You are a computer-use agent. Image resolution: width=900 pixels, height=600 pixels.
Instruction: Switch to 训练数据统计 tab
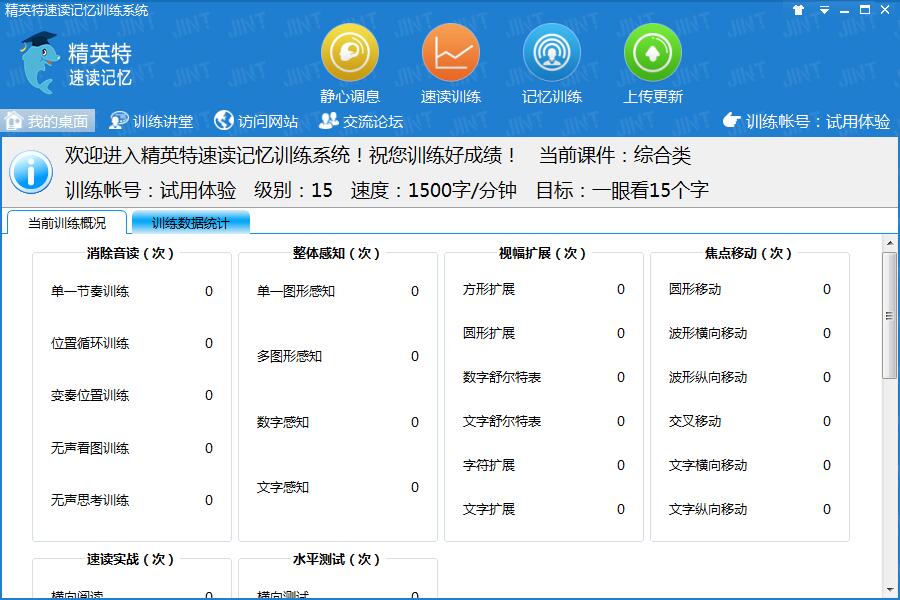tap(190, 223)
